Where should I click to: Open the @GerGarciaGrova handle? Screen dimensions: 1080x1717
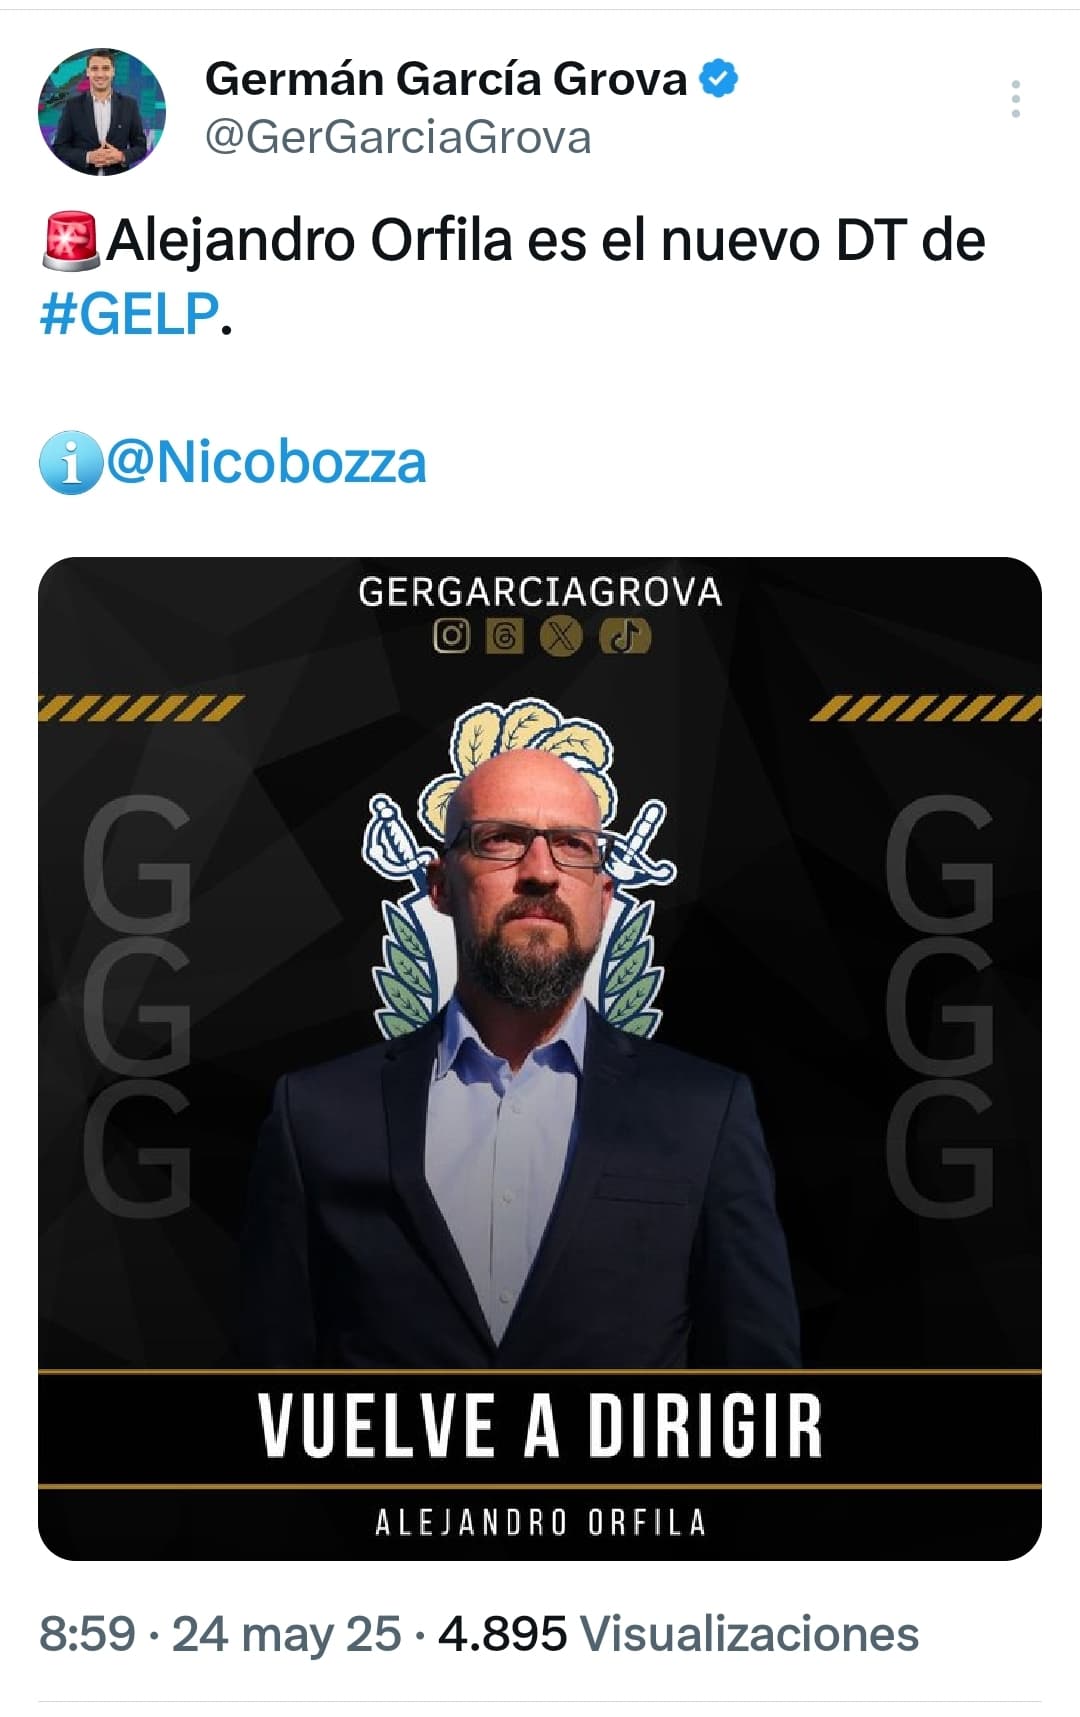pyautogui.click(x=398, y=137)
